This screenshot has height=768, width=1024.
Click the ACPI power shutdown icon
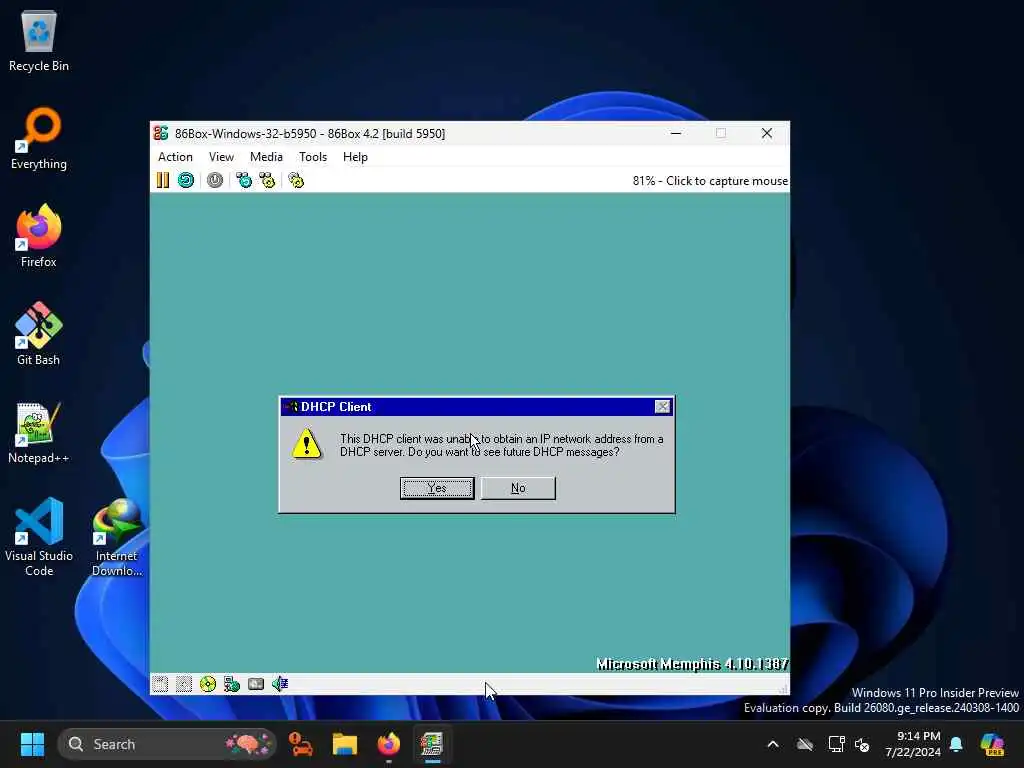pyautogui.click(x=215, y=180)
